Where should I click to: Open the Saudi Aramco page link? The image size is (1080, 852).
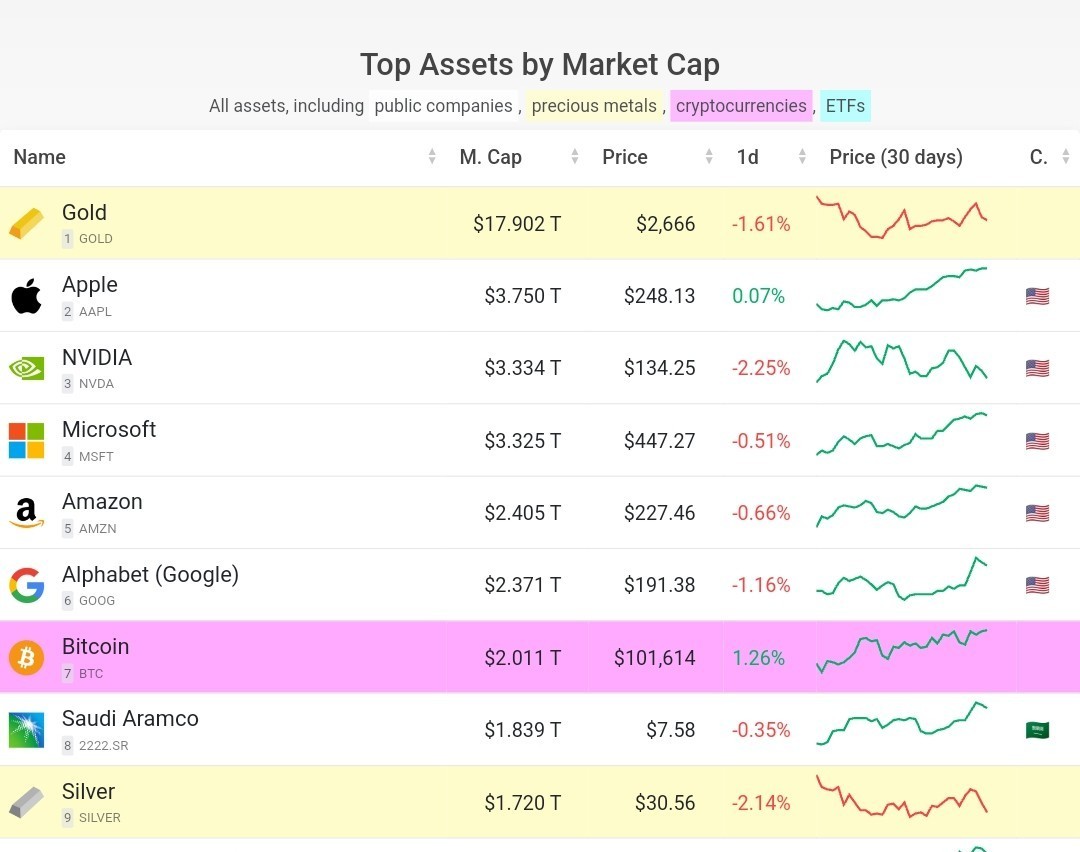coord(130,718)
